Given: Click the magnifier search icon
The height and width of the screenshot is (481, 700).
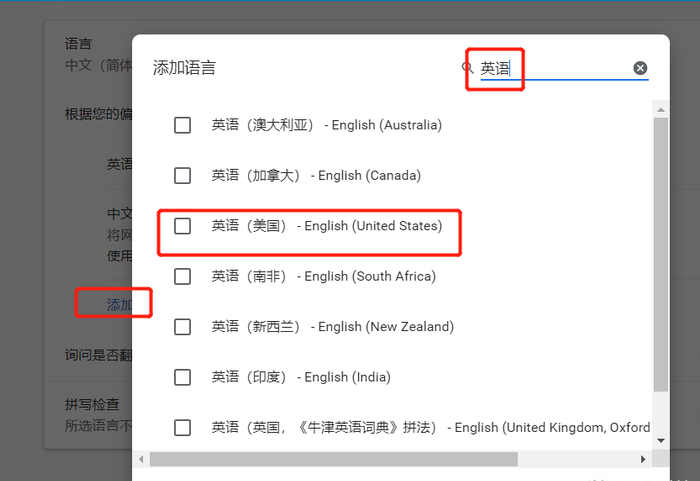Looking at the screenshot, I should (x=467, y=68).
